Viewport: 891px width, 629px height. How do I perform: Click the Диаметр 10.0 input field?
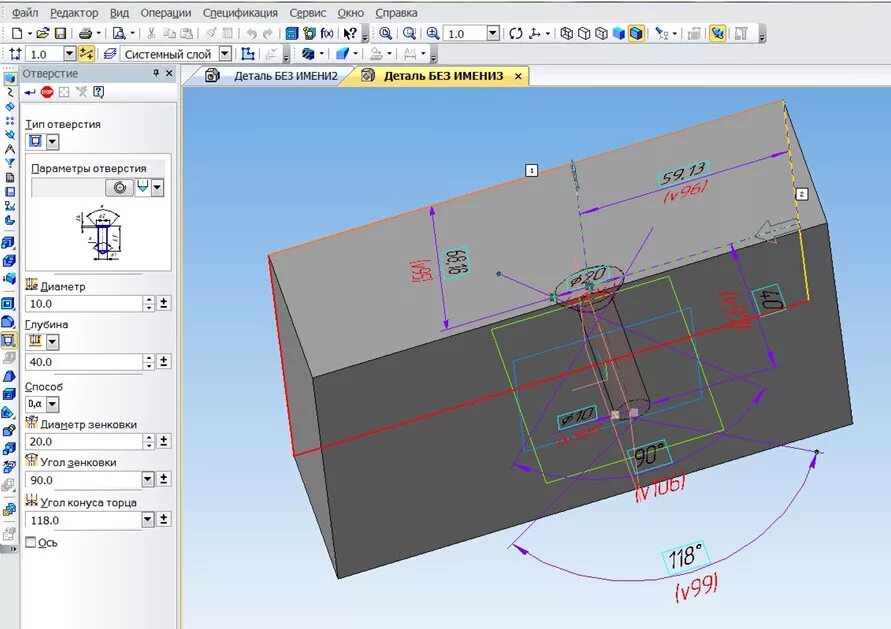point(84,303)
